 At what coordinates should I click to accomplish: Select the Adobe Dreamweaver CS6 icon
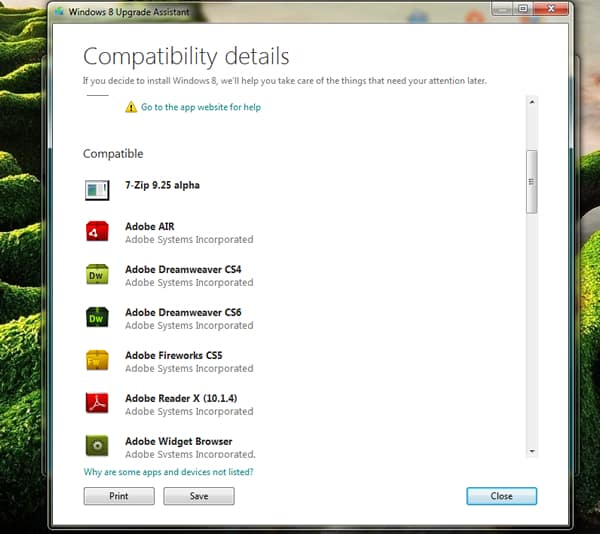point(97,318)
